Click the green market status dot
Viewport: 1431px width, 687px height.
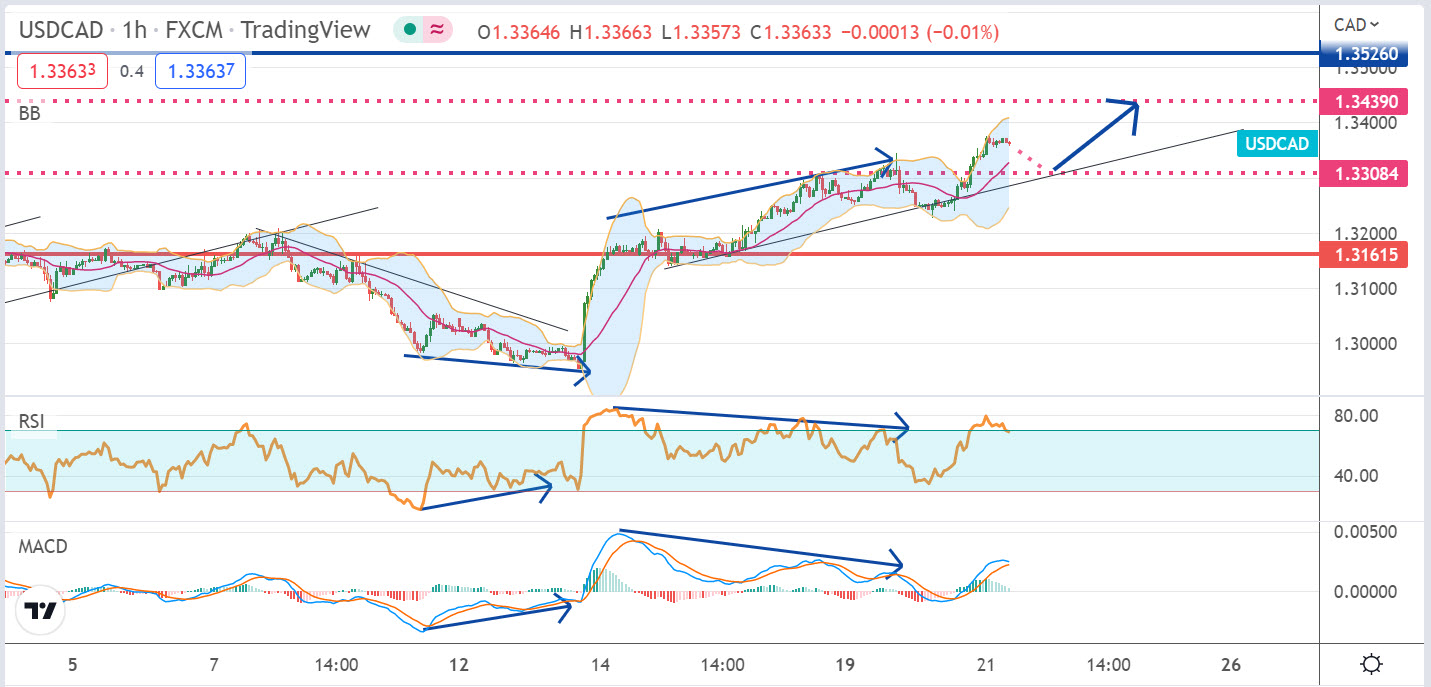click(410, 31)
